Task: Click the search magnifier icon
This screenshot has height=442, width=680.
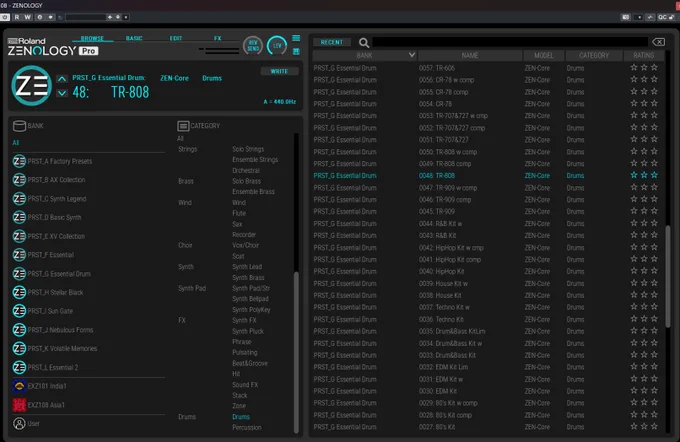Action: coord(364,43)
